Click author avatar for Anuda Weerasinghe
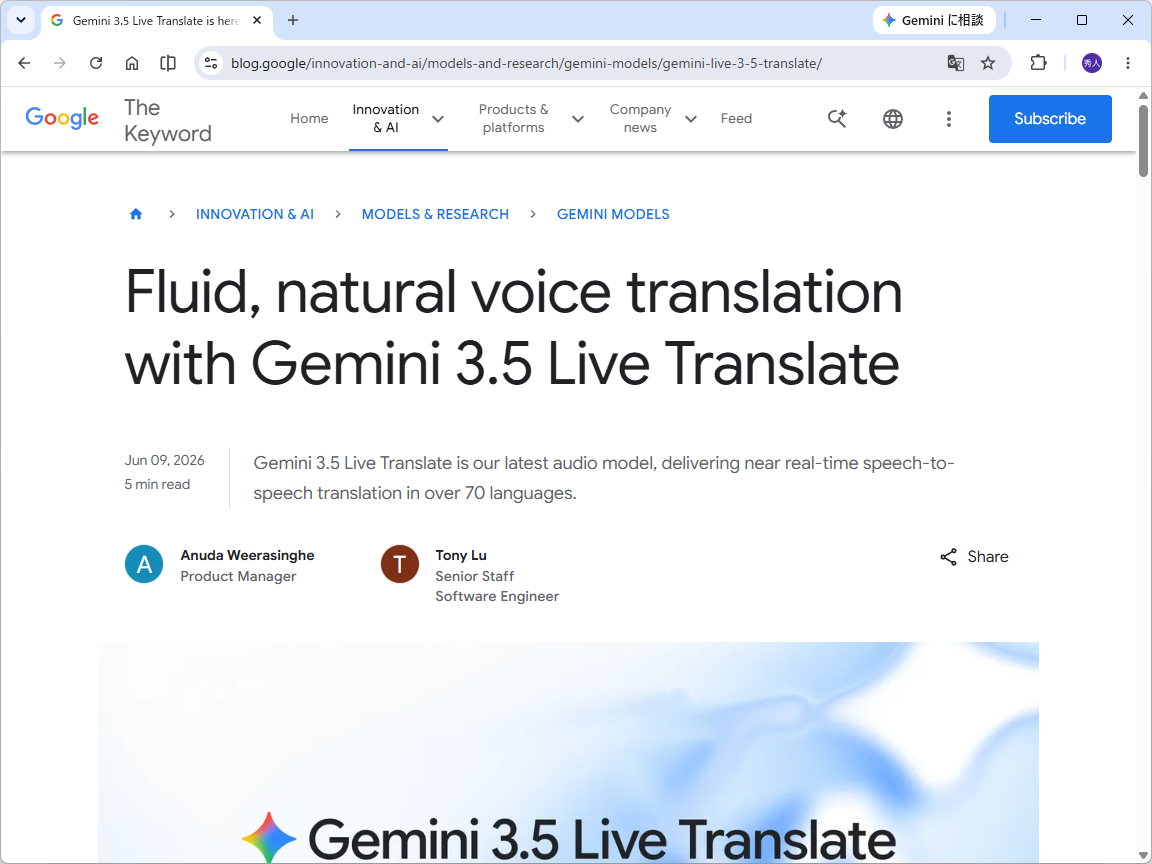This screenshot has width=1152, height=864. (144, 564)
